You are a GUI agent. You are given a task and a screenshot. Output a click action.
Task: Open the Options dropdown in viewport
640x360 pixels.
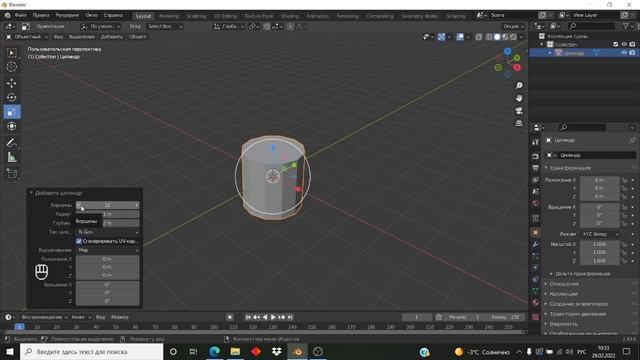coord(513,27)
